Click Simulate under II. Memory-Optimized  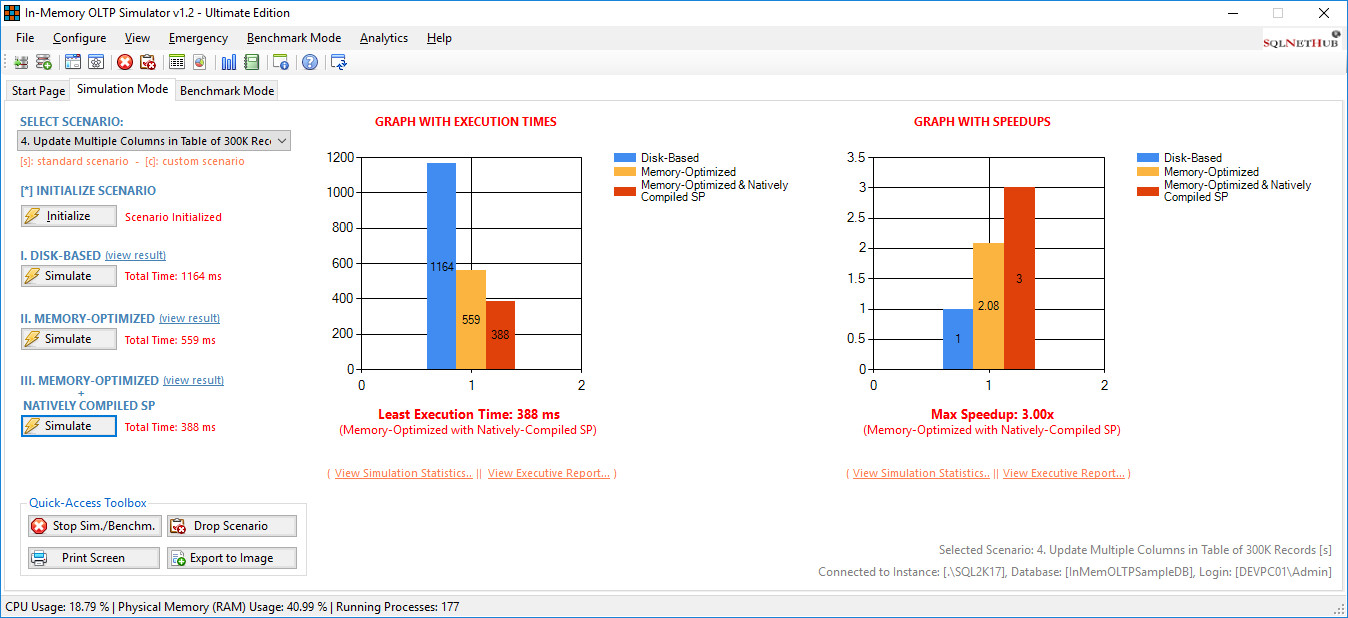point(68,339)
